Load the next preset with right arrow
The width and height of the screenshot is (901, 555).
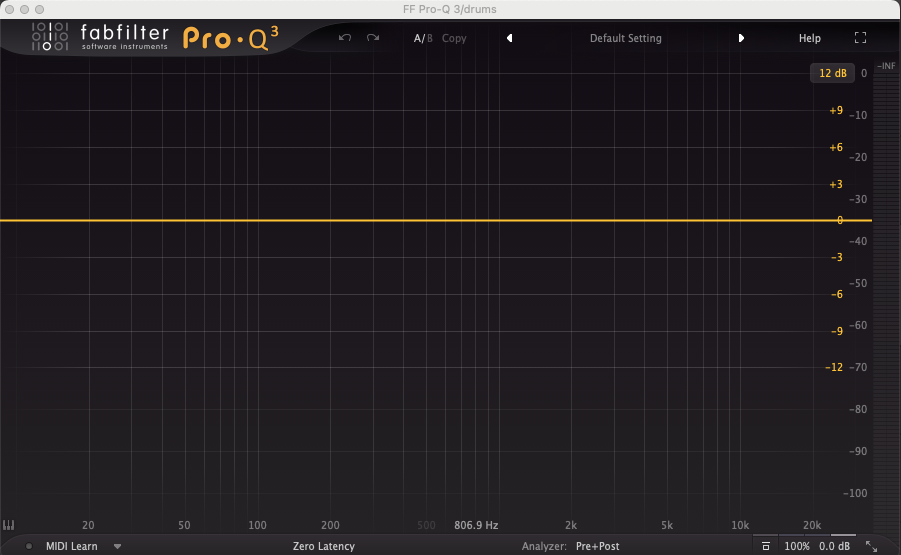741,38
